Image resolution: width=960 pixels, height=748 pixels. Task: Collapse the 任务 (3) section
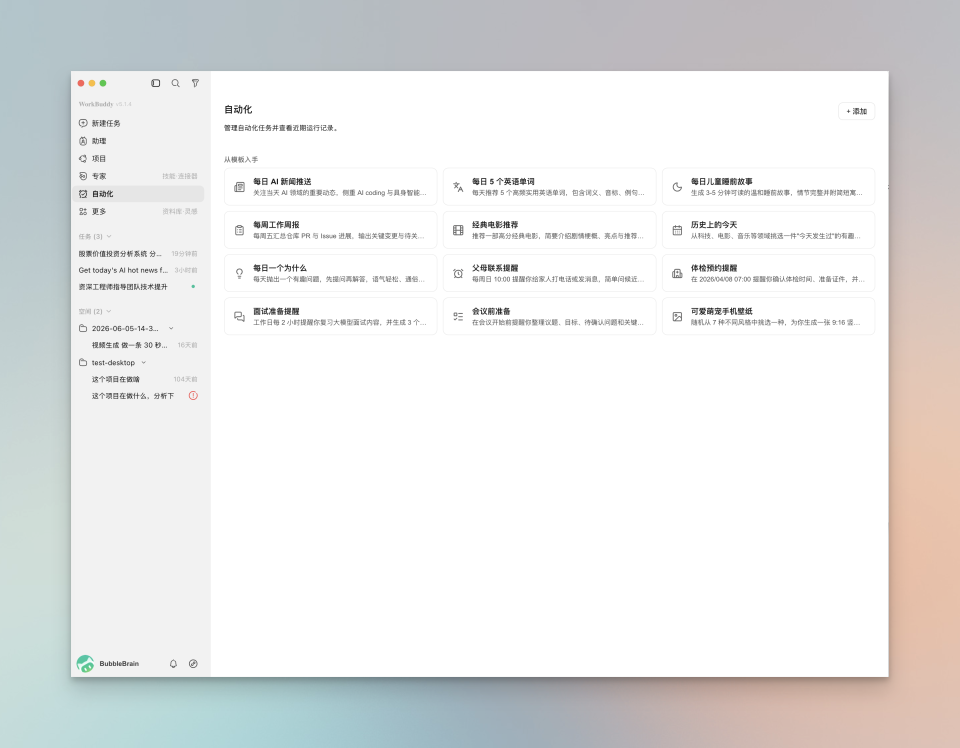click(109, 236)
